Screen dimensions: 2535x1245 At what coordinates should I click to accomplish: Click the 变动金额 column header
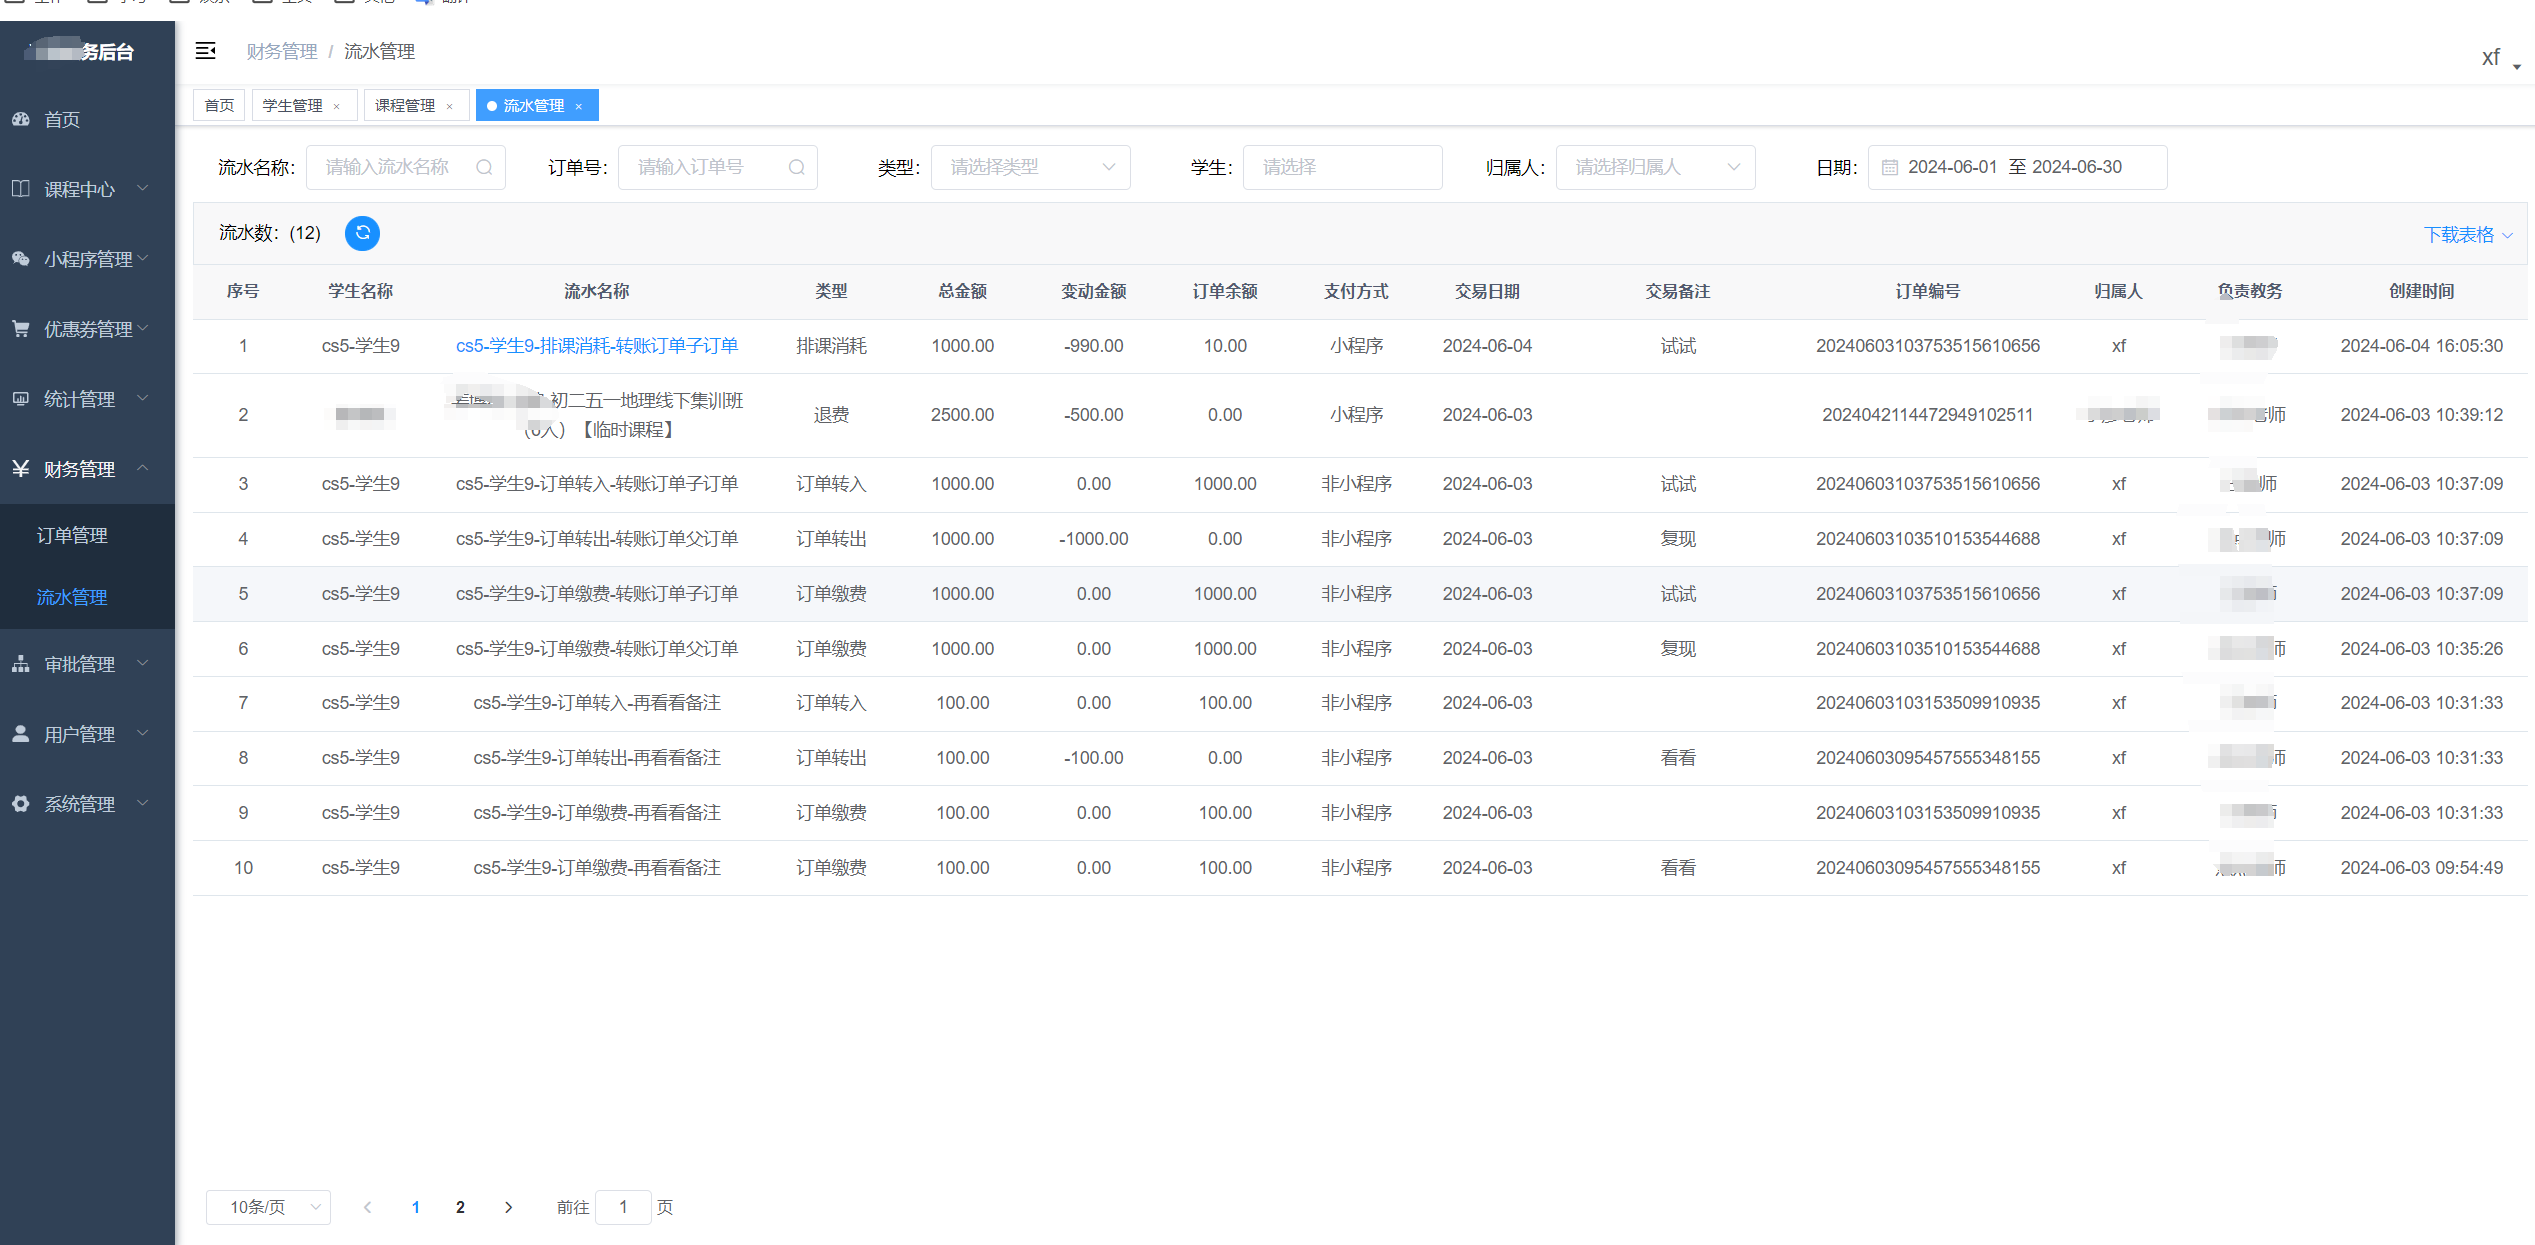1093,291
